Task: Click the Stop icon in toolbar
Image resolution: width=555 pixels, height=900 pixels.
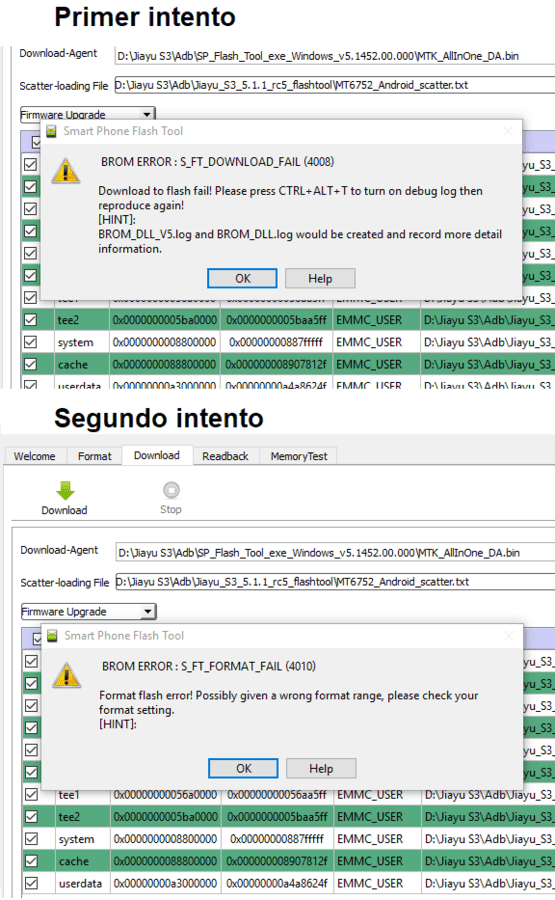Action: (x=171, y=490)
